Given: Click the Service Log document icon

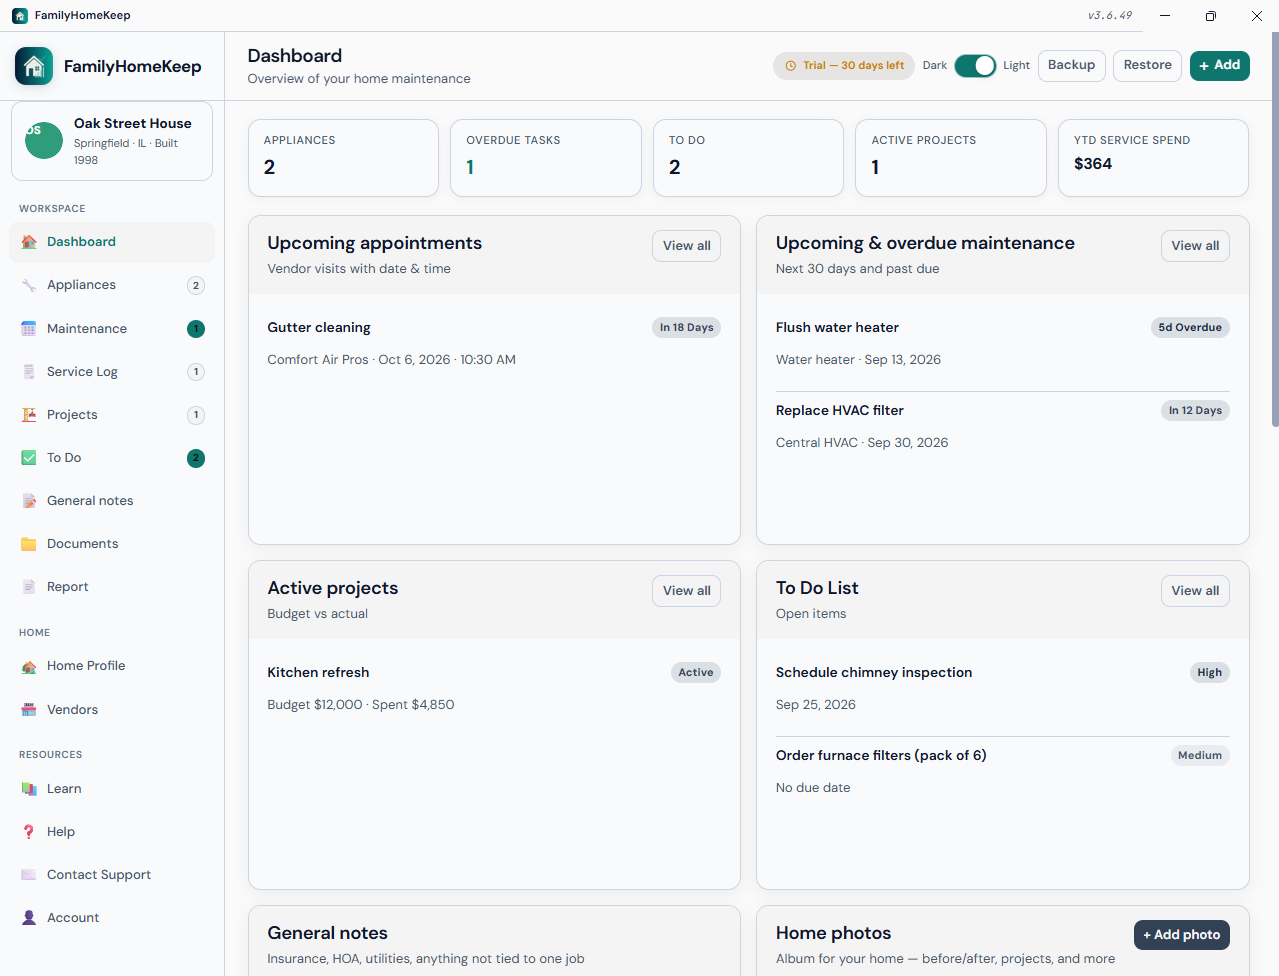Looking at the screenshot, I should (x=29, y=372).
